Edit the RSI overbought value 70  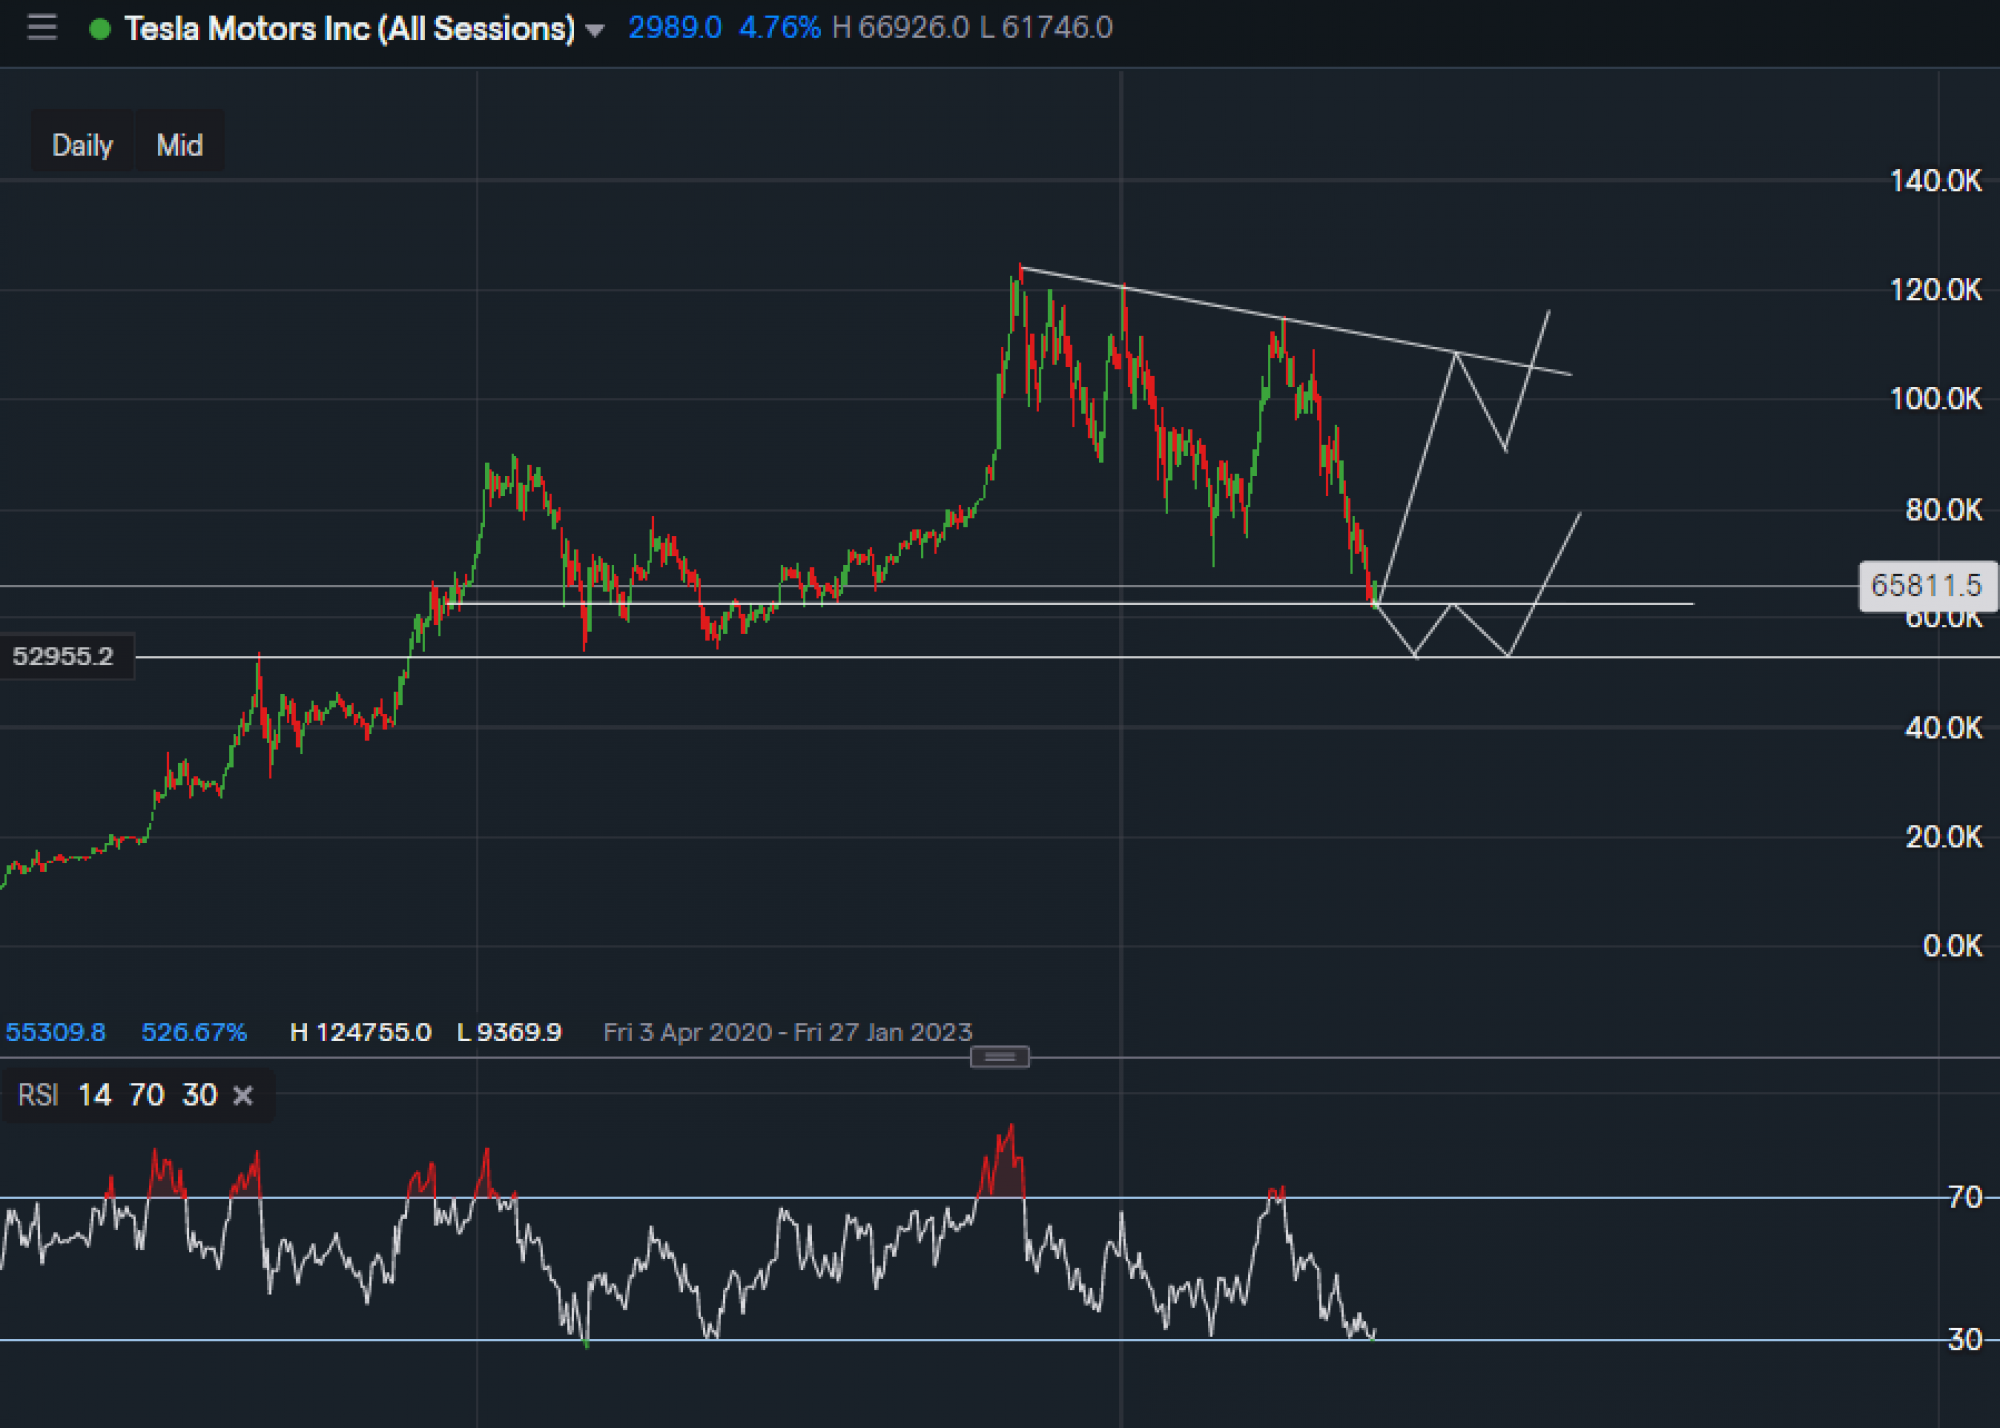click(x=147, y=1096)
